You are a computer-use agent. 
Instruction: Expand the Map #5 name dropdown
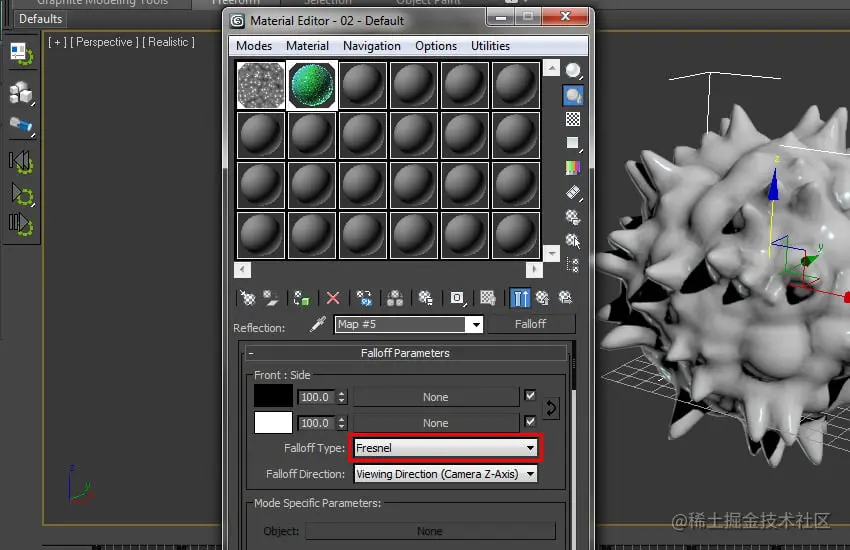476,325
